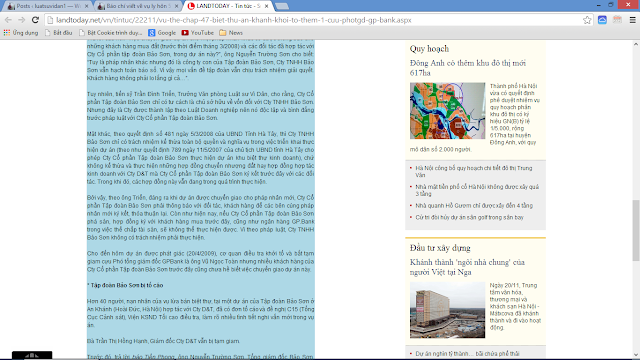Open the Bật Cookie trình duyệt bookmark

111,33
